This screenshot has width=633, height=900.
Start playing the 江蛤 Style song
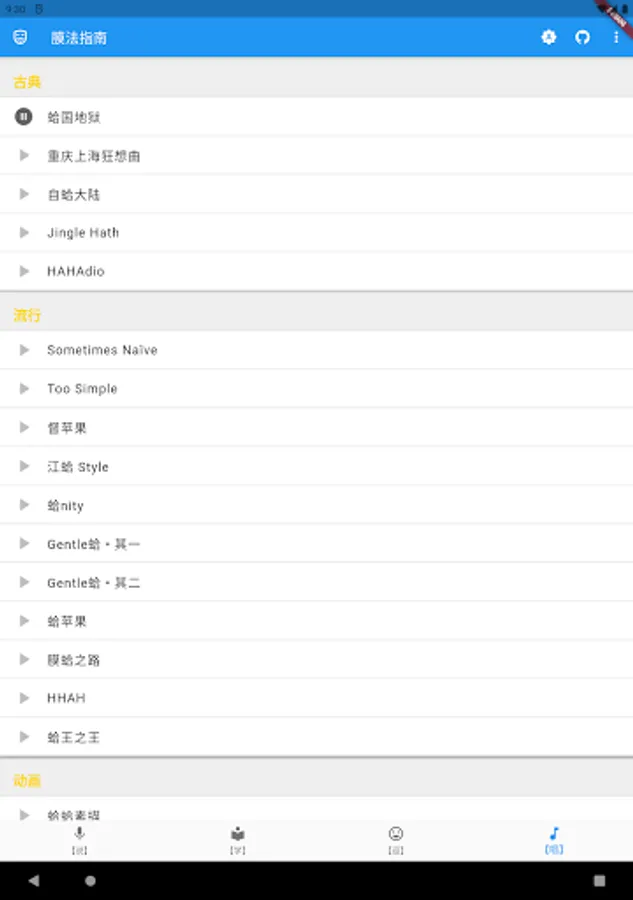pos(24,466)
